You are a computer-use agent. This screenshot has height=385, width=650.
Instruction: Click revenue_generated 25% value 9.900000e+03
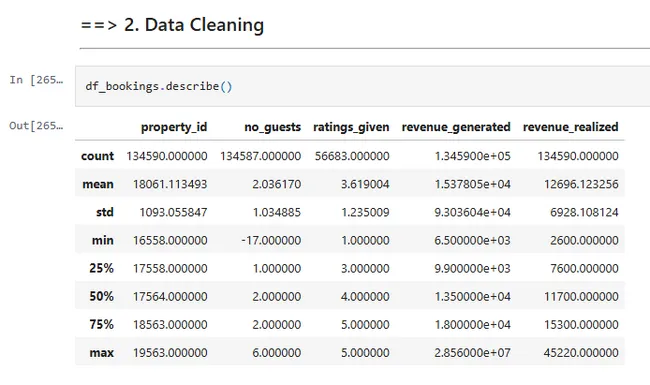pyautogui.click(x=473, y=268)
